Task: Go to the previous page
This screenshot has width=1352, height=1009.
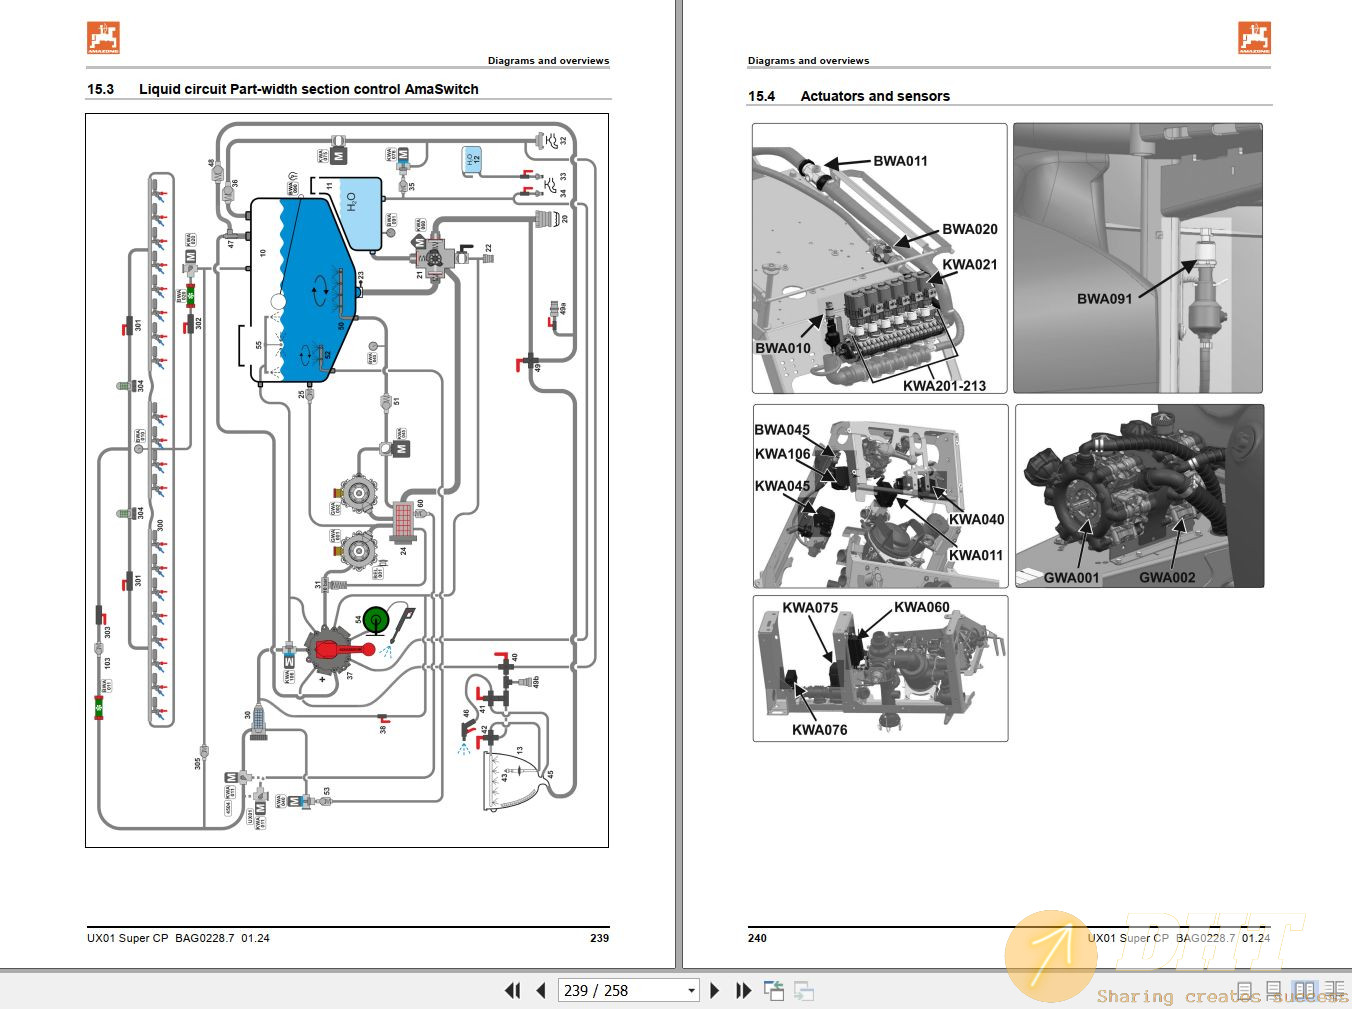Action: [541, 990]
